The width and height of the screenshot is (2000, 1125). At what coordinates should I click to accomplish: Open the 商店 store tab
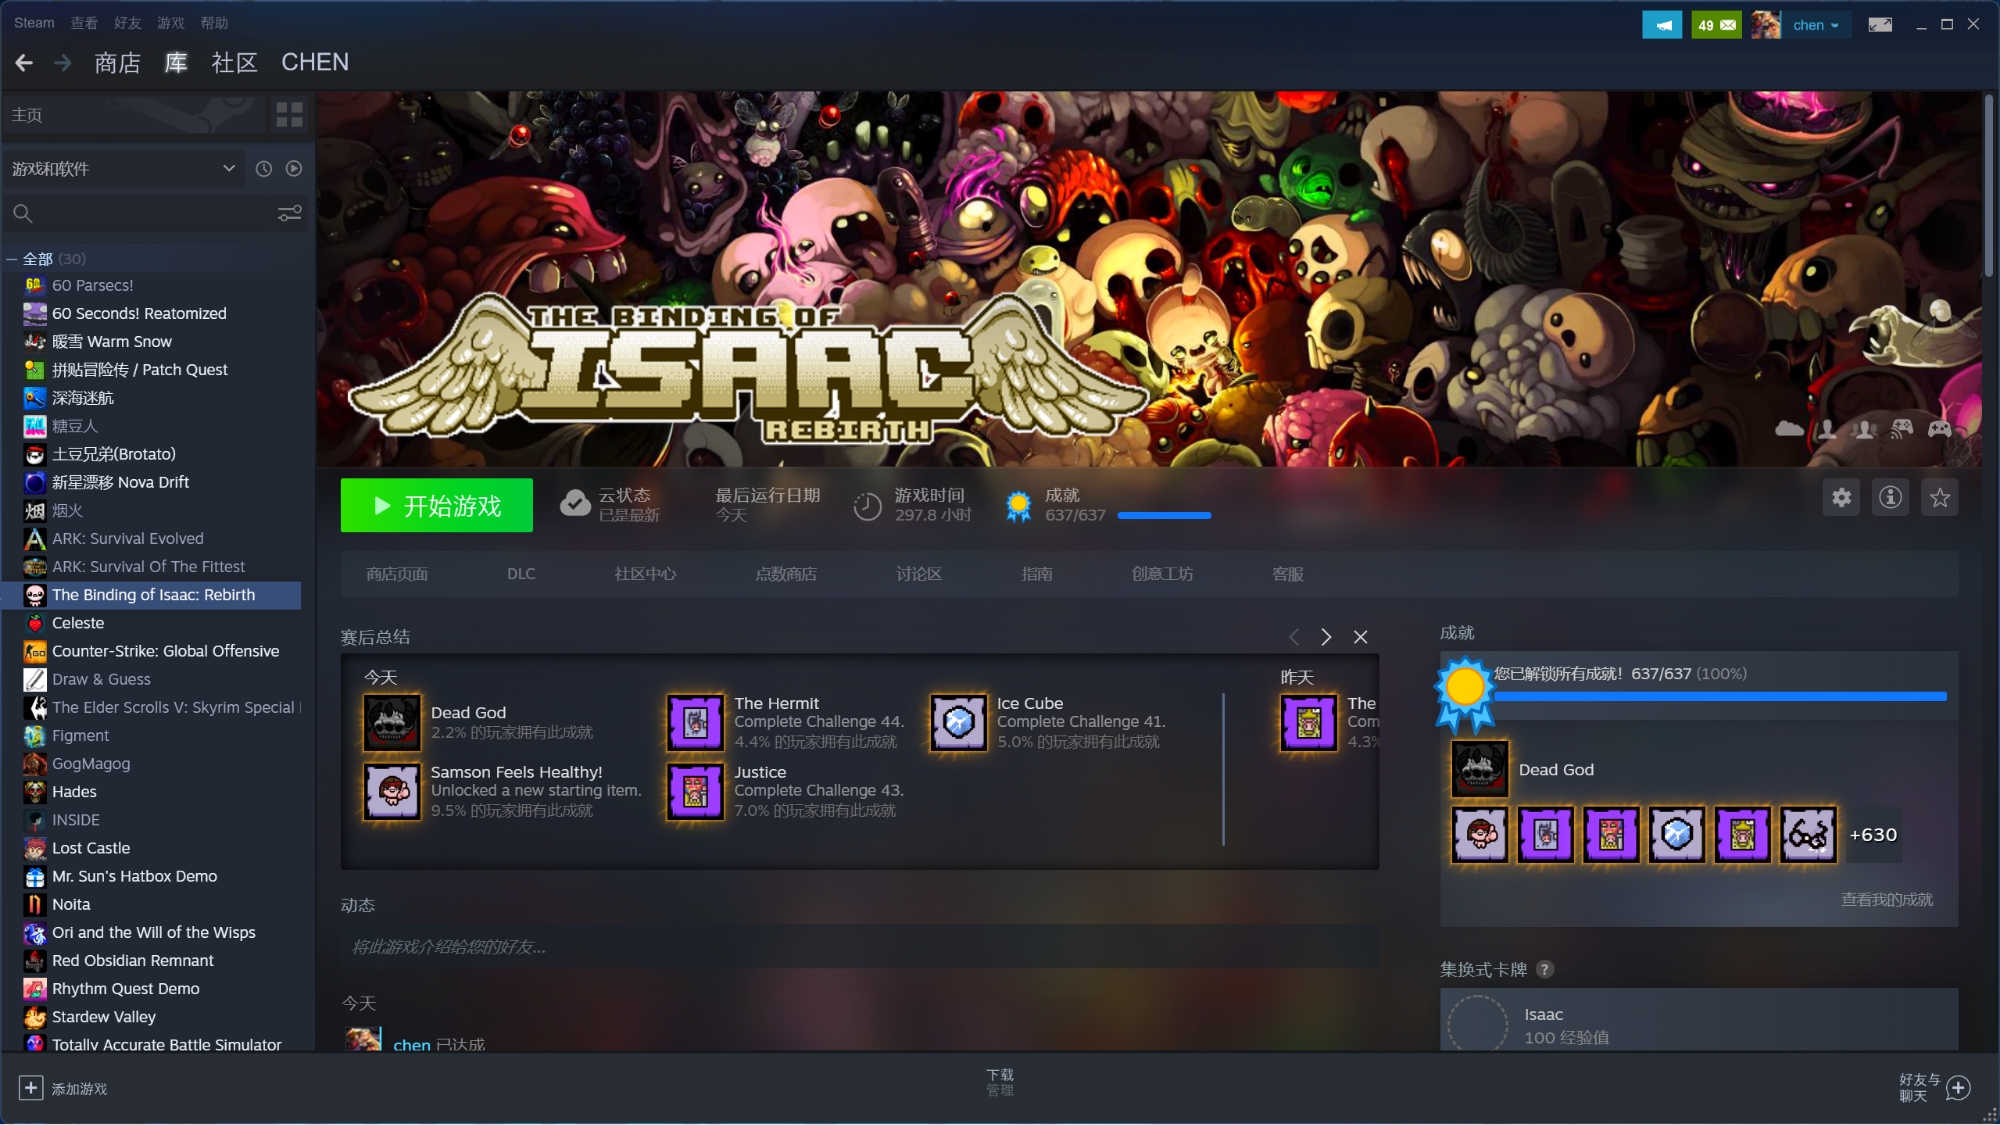point(117,63)
